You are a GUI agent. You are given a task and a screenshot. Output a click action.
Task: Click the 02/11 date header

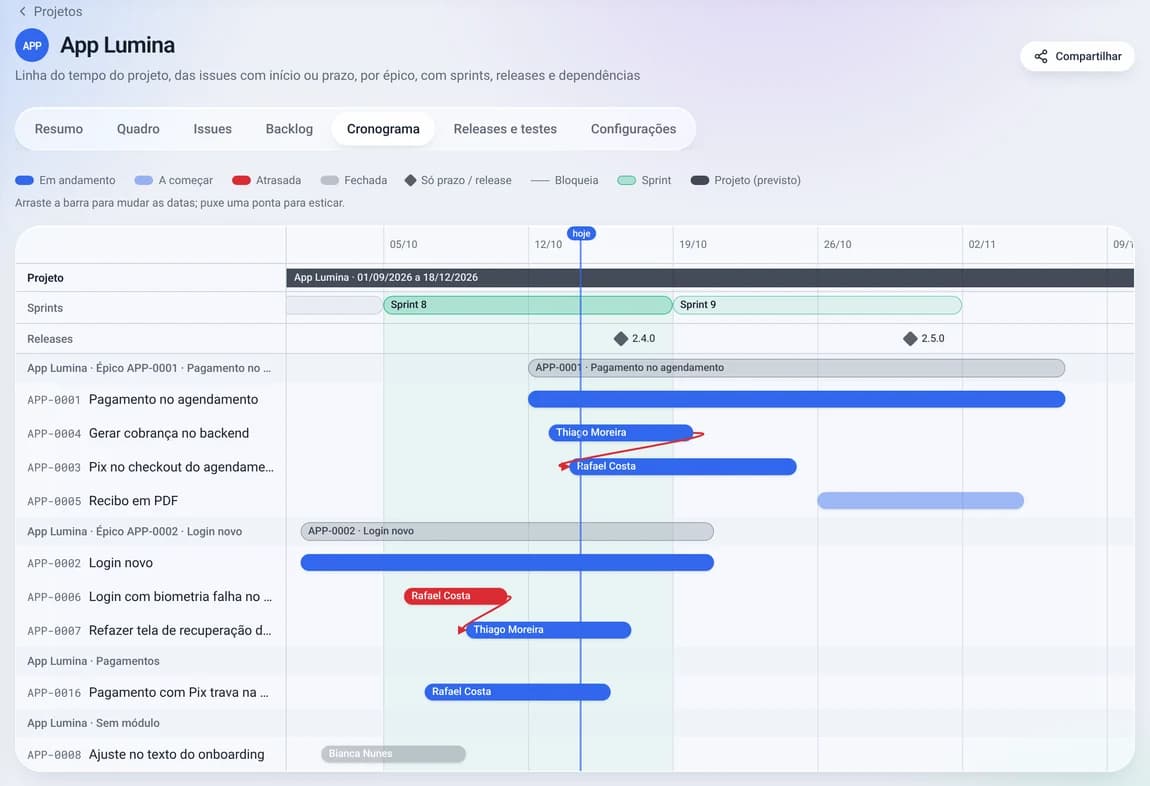[982, 244]
